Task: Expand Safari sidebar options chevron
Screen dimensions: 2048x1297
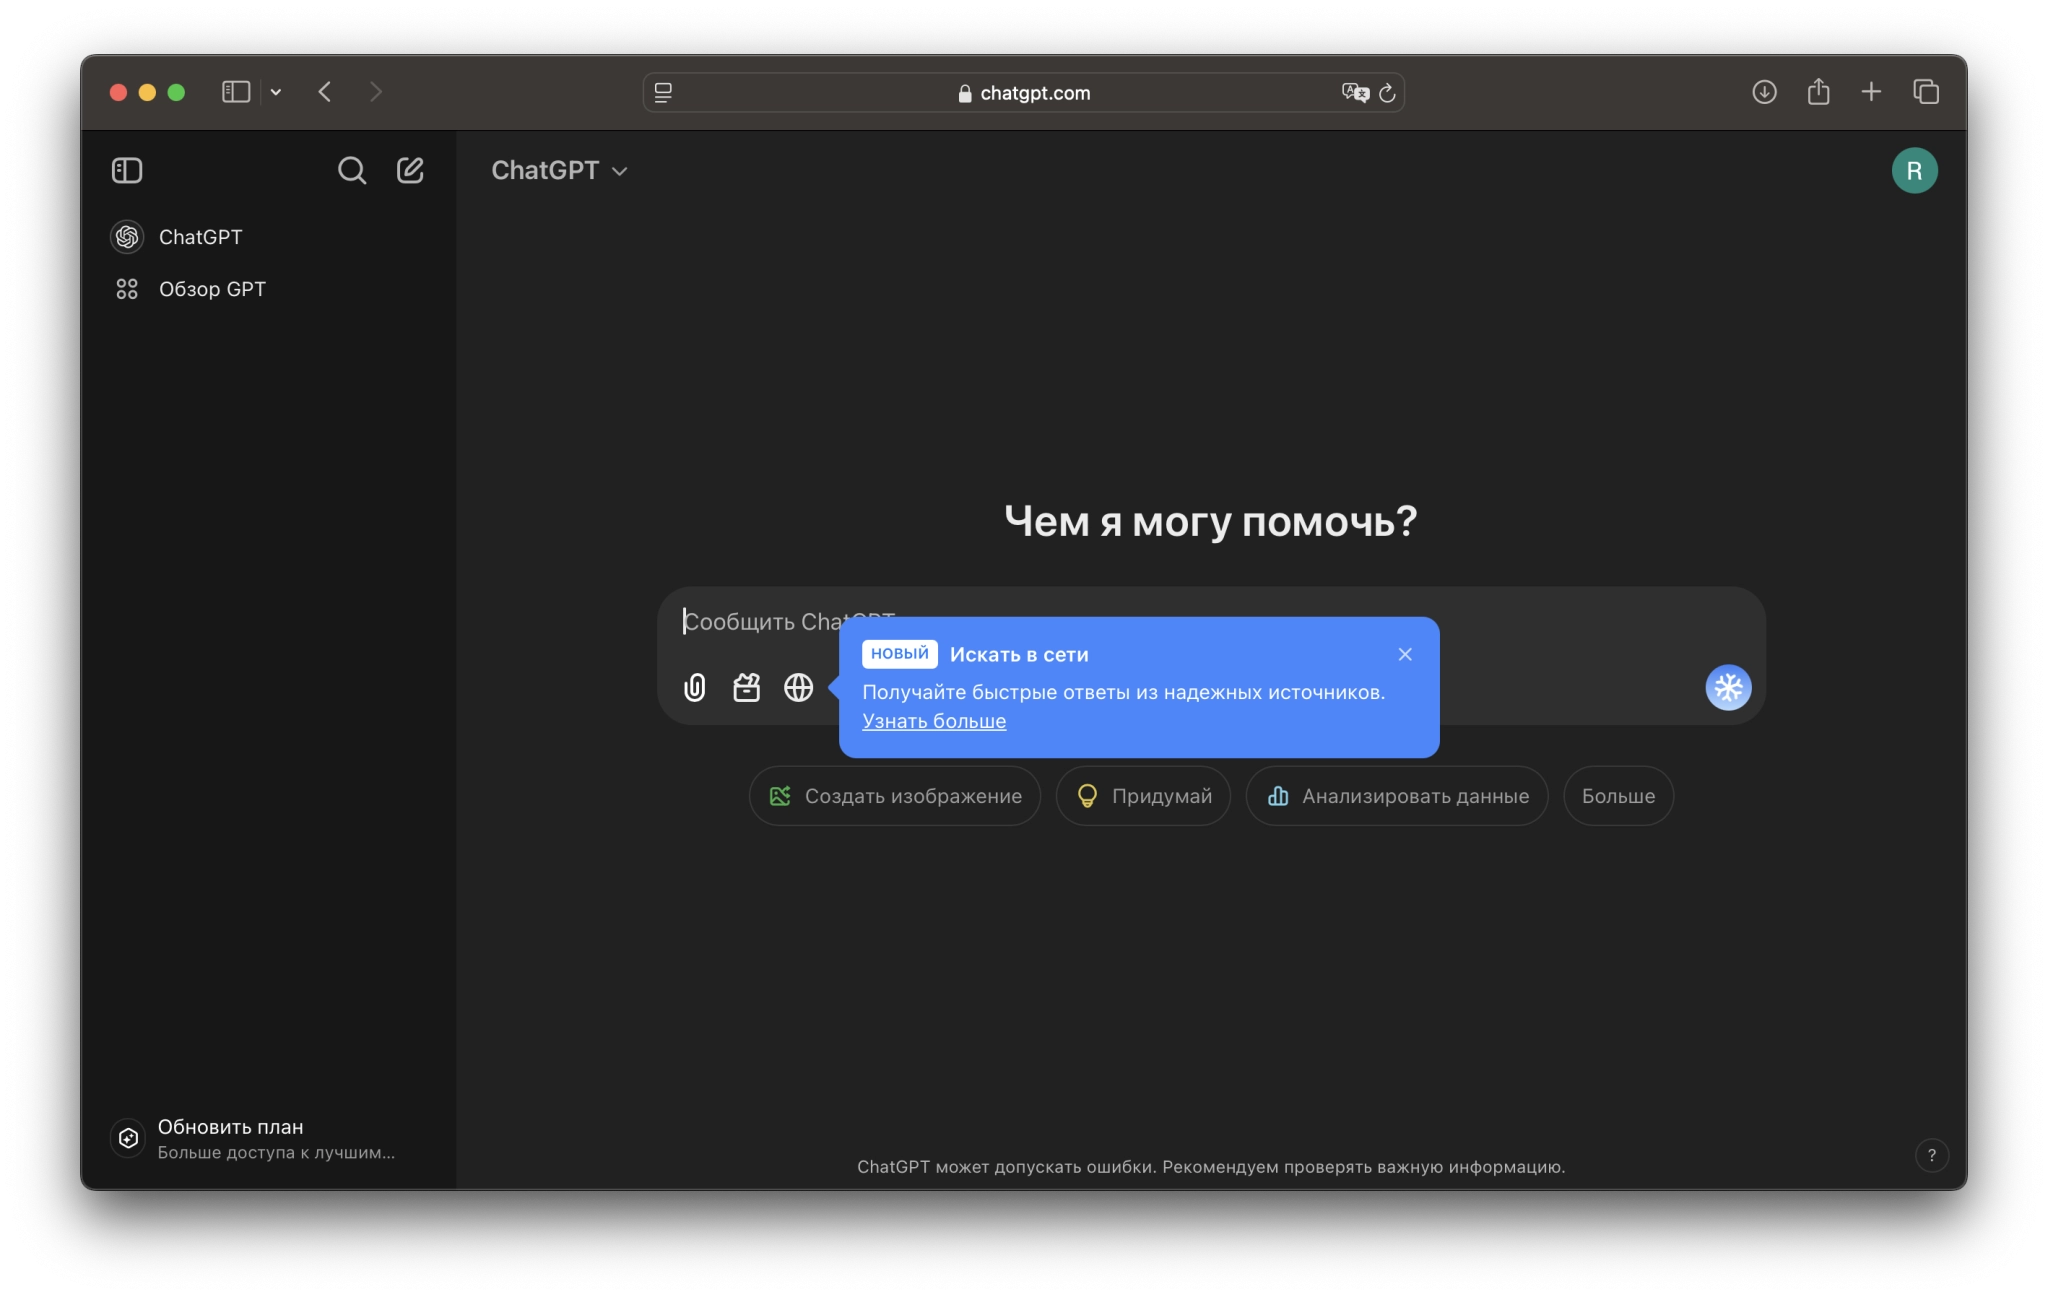Action: (276, 93)
